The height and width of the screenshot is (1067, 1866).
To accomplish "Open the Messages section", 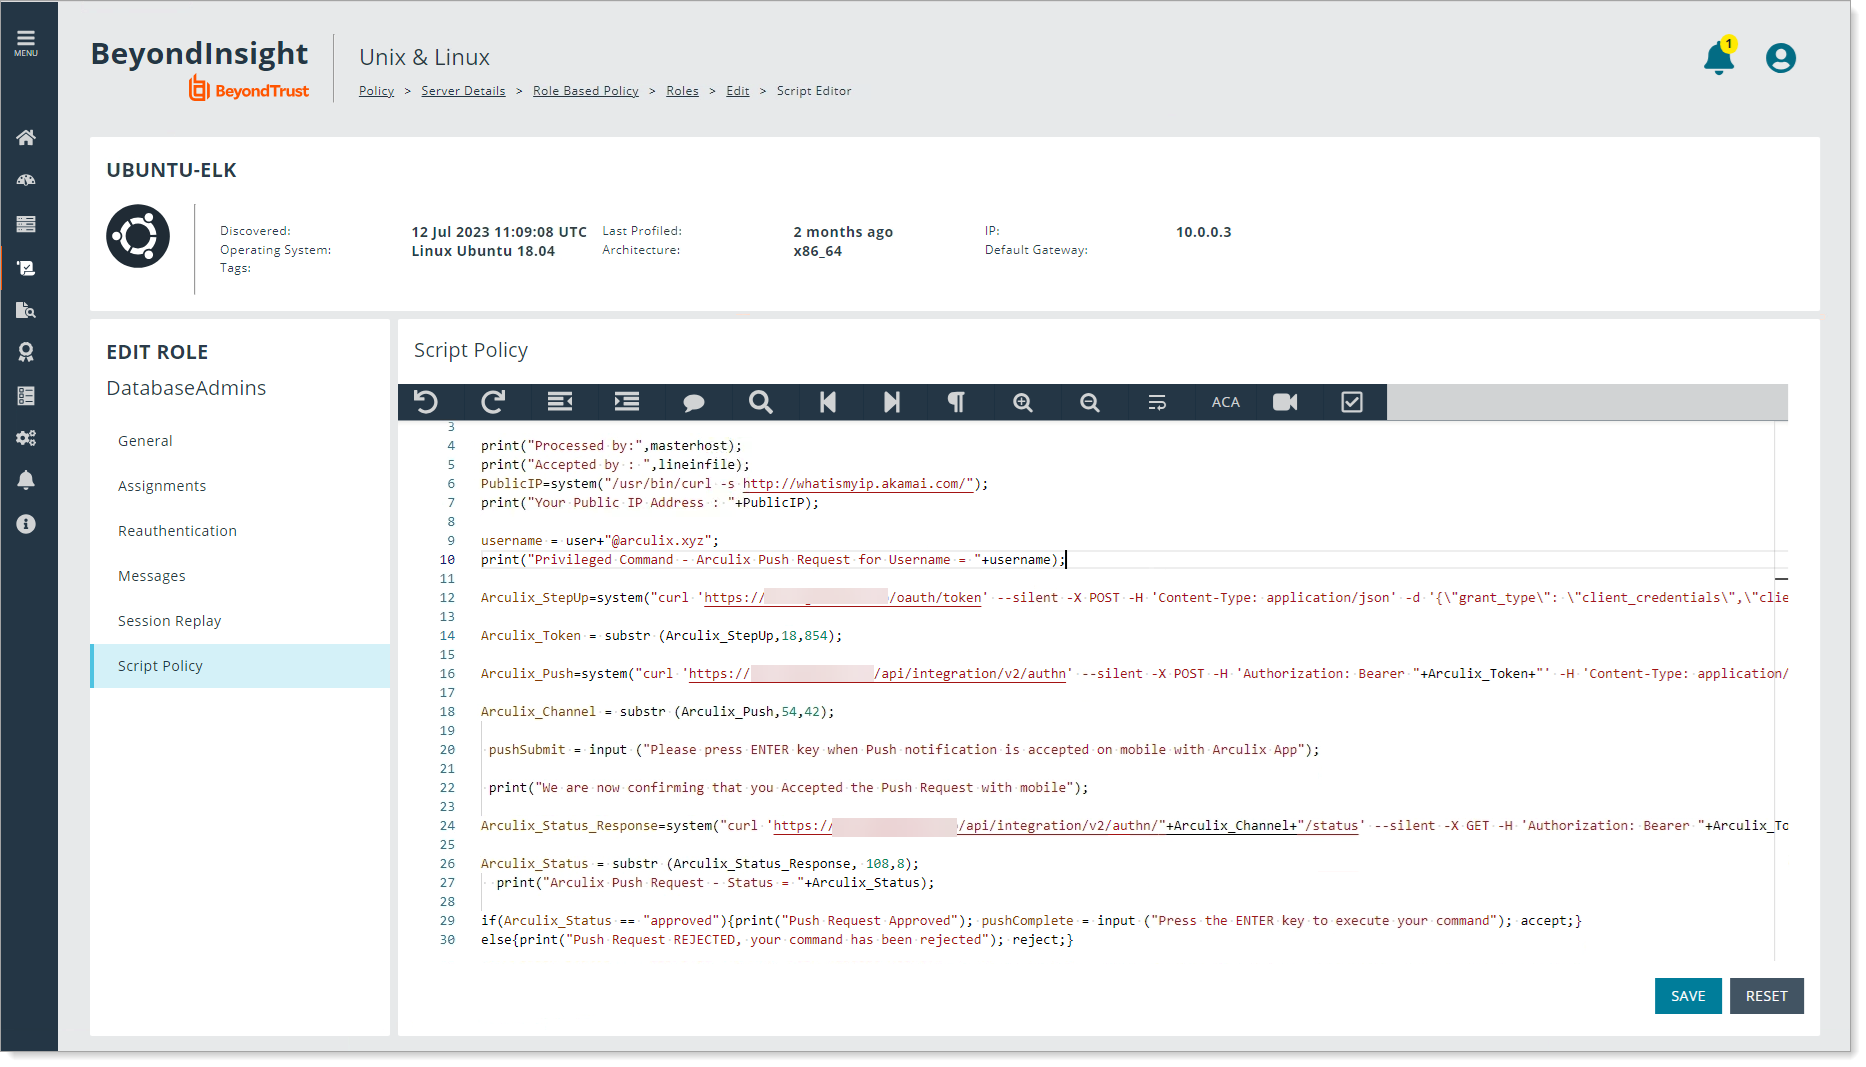I will point(240,576).
